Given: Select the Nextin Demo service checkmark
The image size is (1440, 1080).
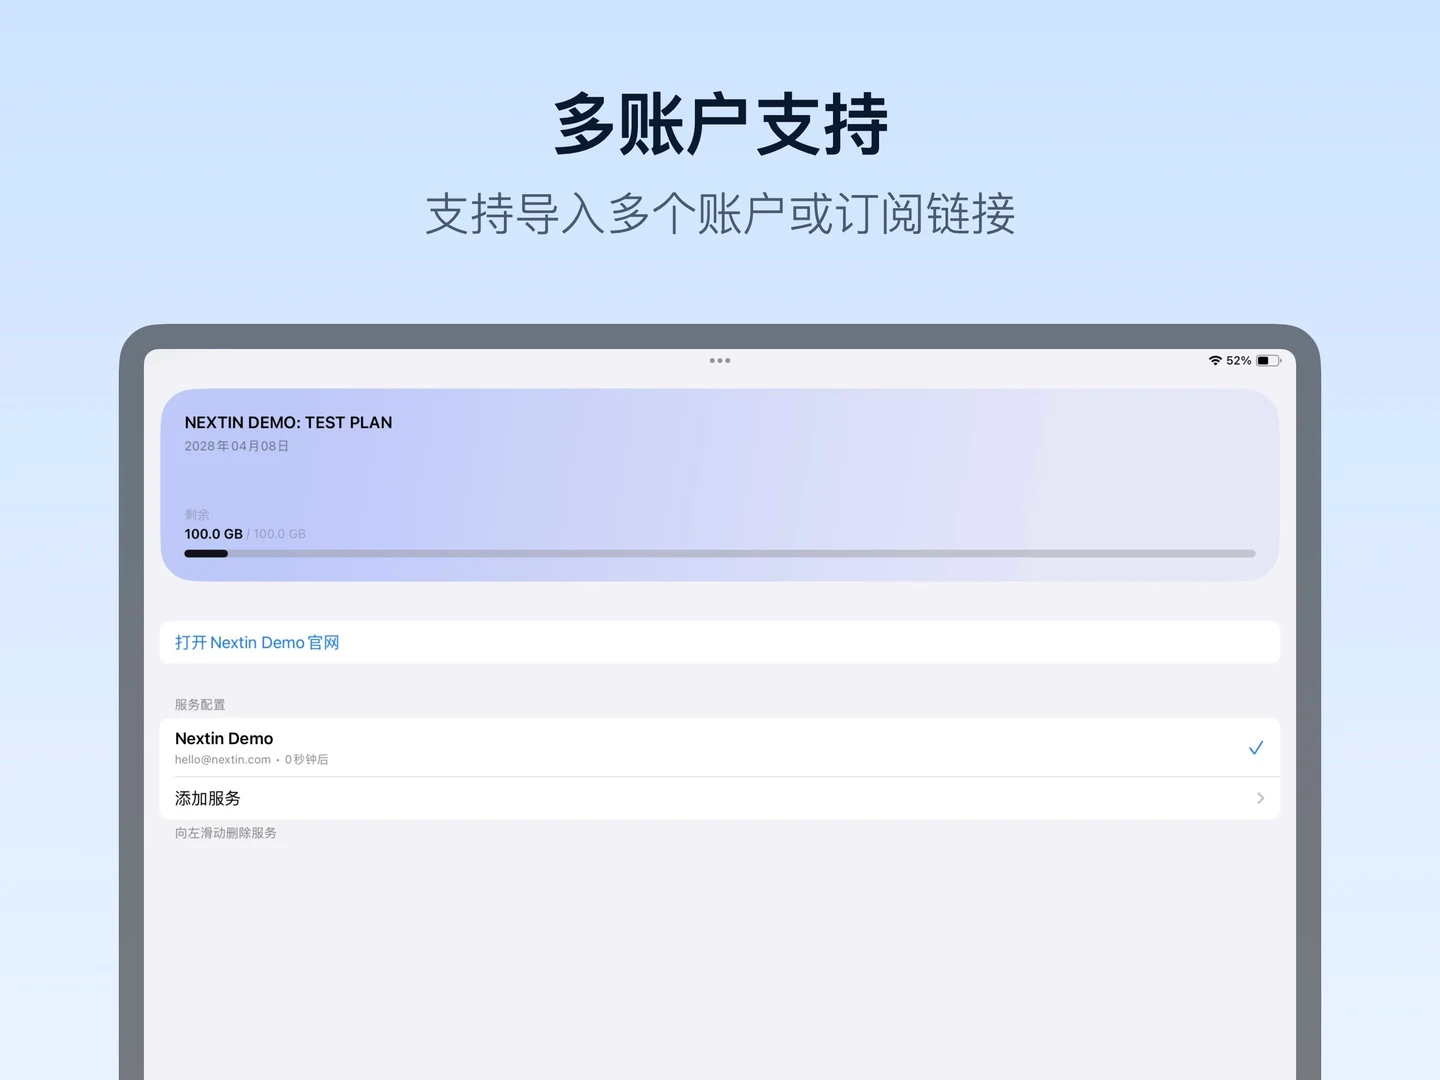Looking at the screenshot, I should coord(1256,748).
